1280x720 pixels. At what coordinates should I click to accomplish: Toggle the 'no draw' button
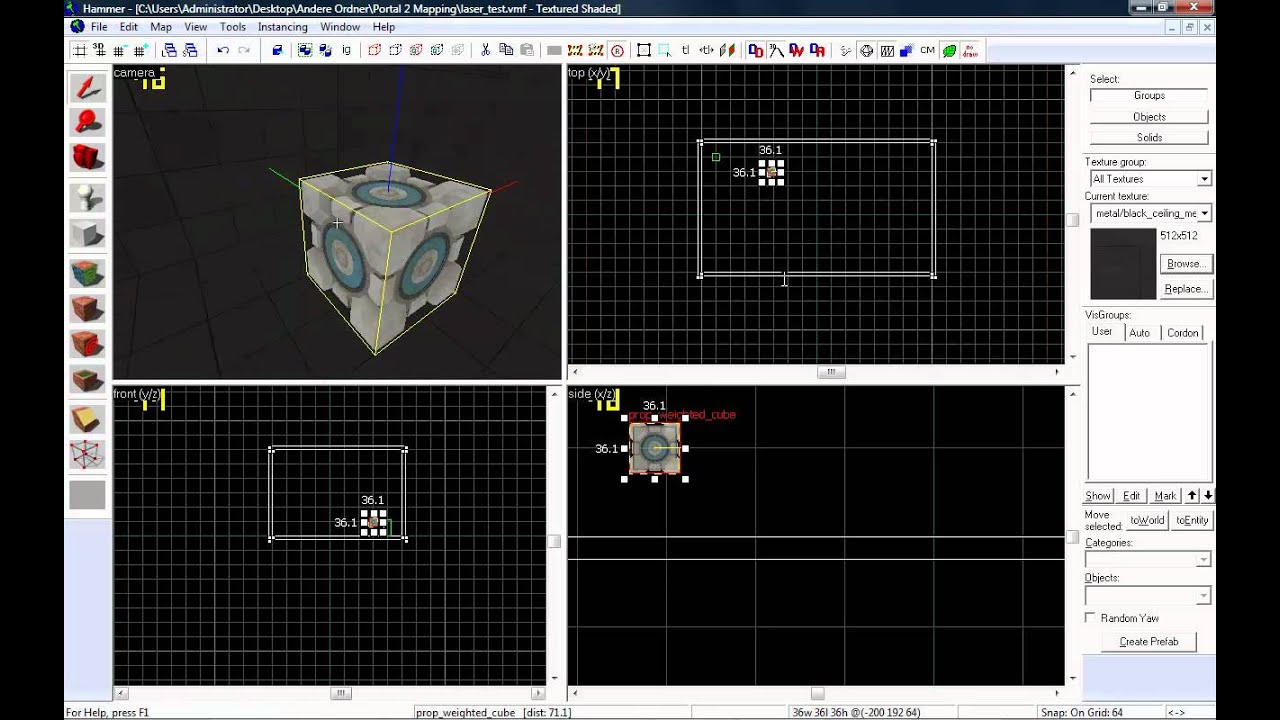click(970, 50)
